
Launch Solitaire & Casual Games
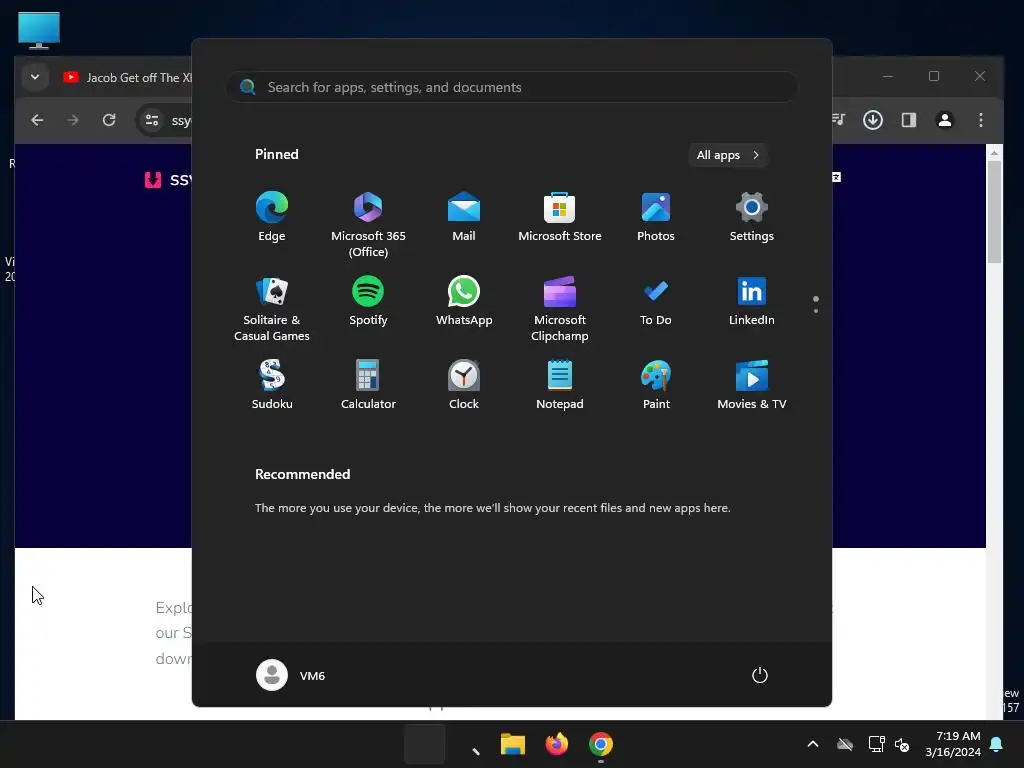tap(272, 308)
